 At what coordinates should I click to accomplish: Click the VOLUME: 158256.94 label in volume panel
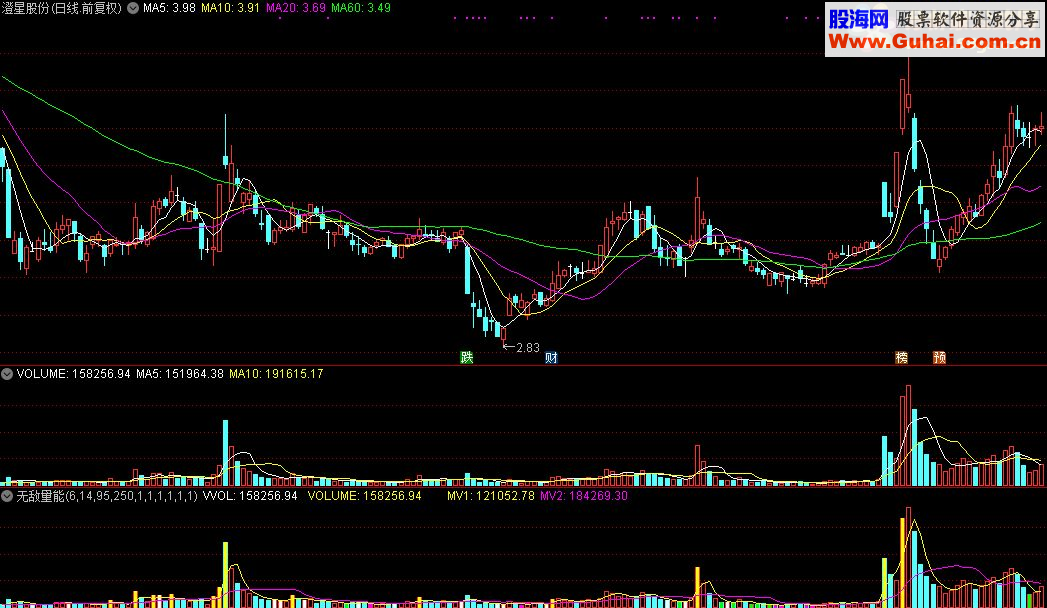tap(73, 374)
